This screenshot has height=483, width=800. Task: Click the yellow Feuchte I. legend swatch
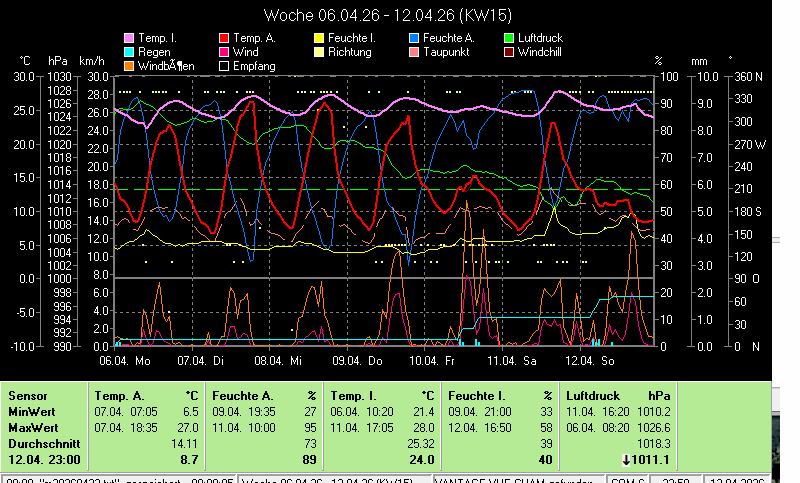[319, 38]
